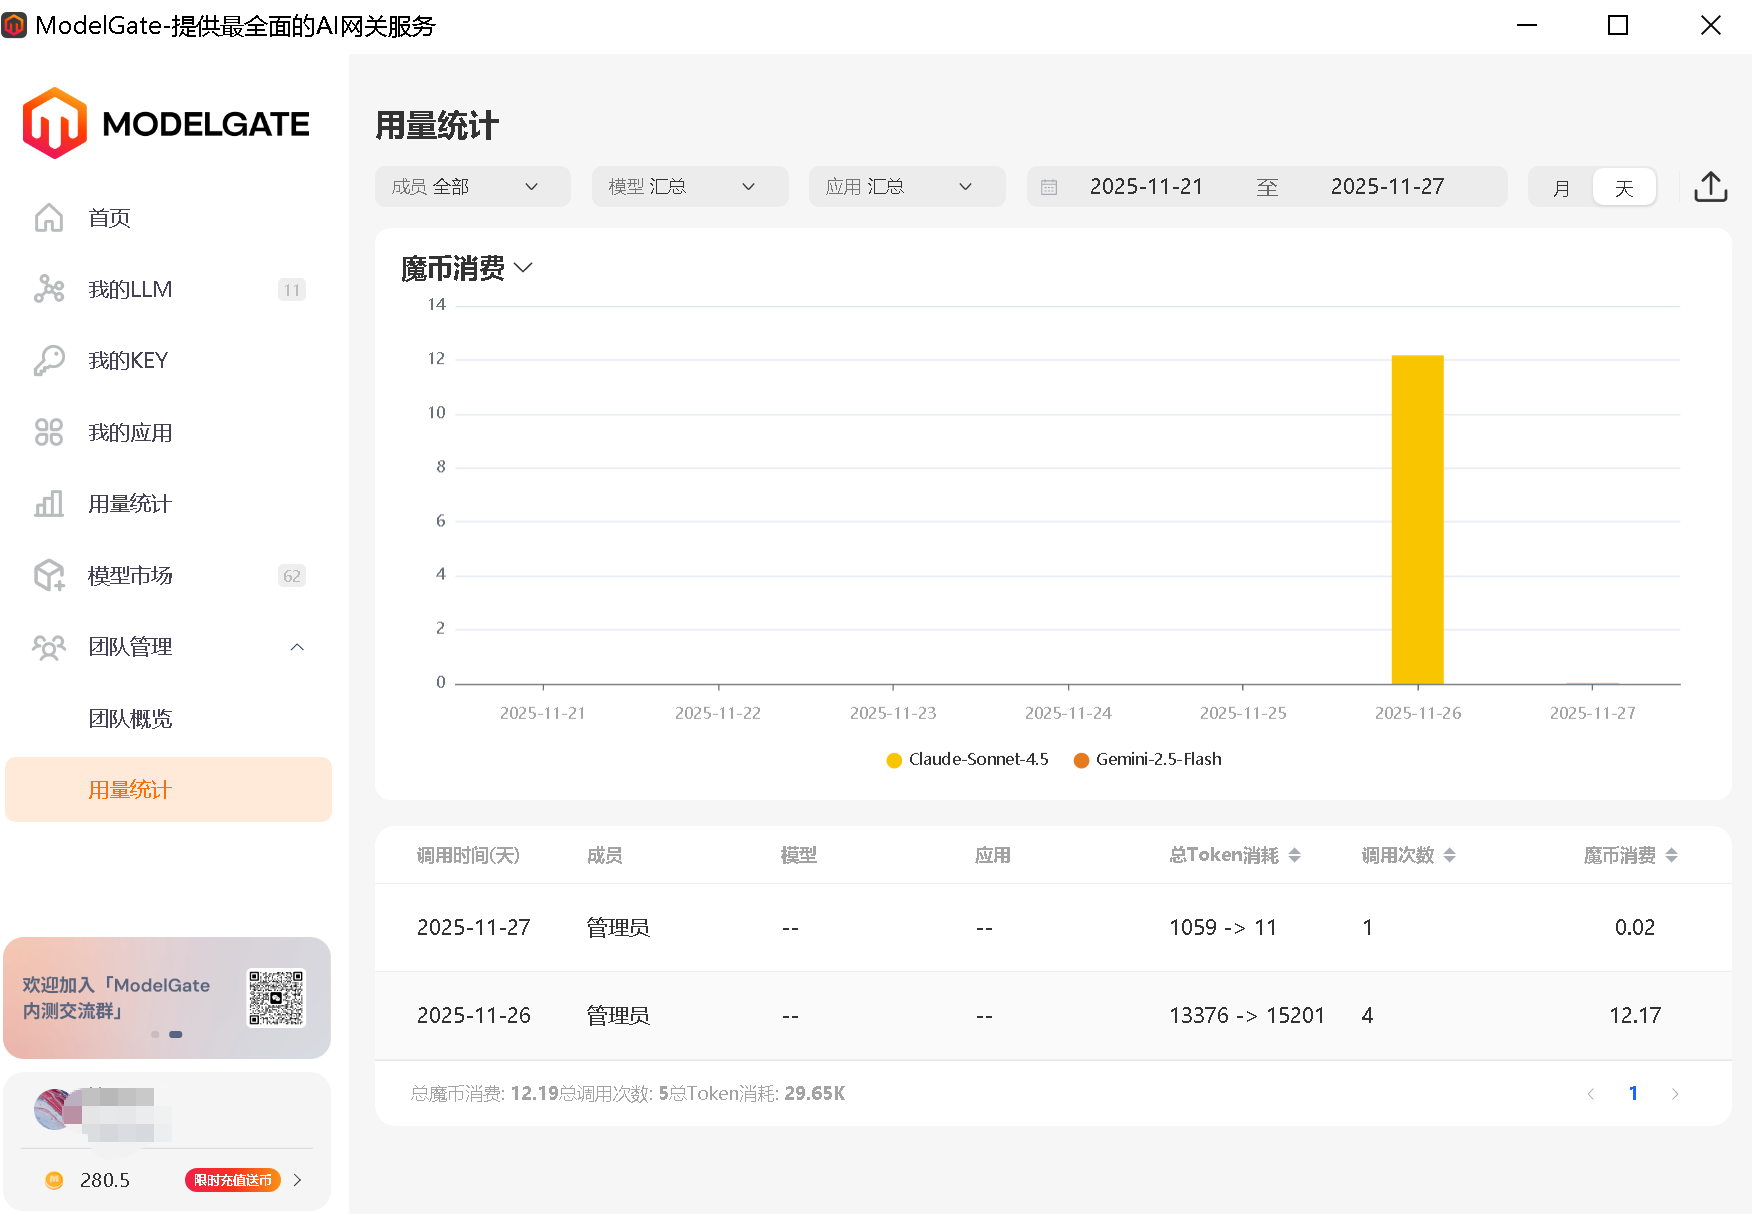The height and width of the screenshot is (1214, 1752).
Task: Open the 用量统计 sidebar item
Action: tap(128, 503)
